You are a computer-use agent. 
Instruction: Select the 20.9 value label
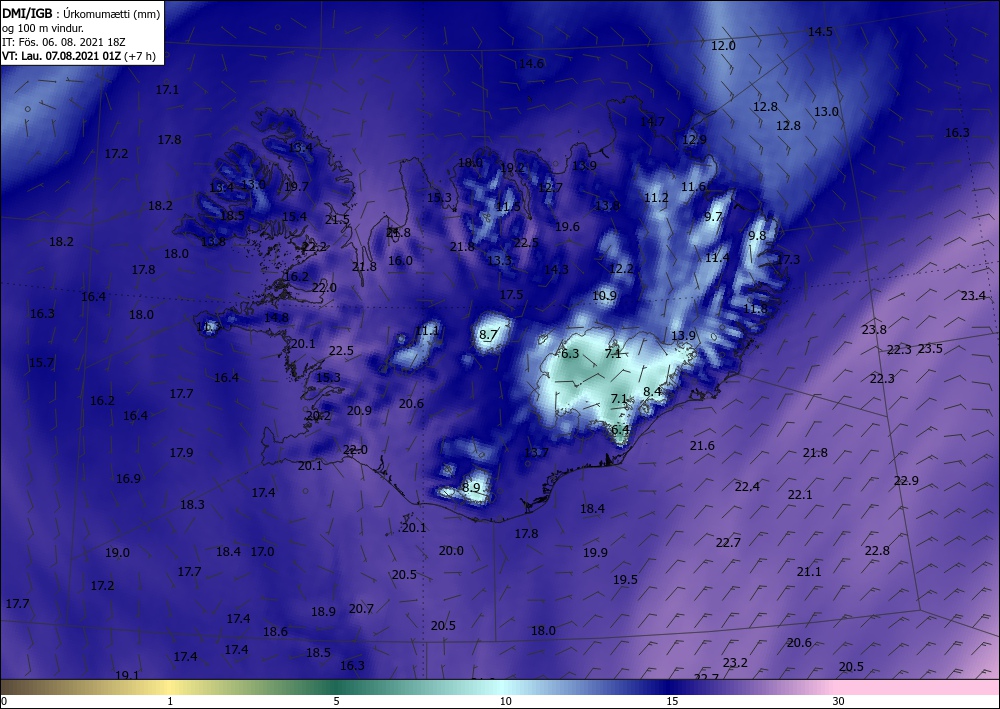359,411
